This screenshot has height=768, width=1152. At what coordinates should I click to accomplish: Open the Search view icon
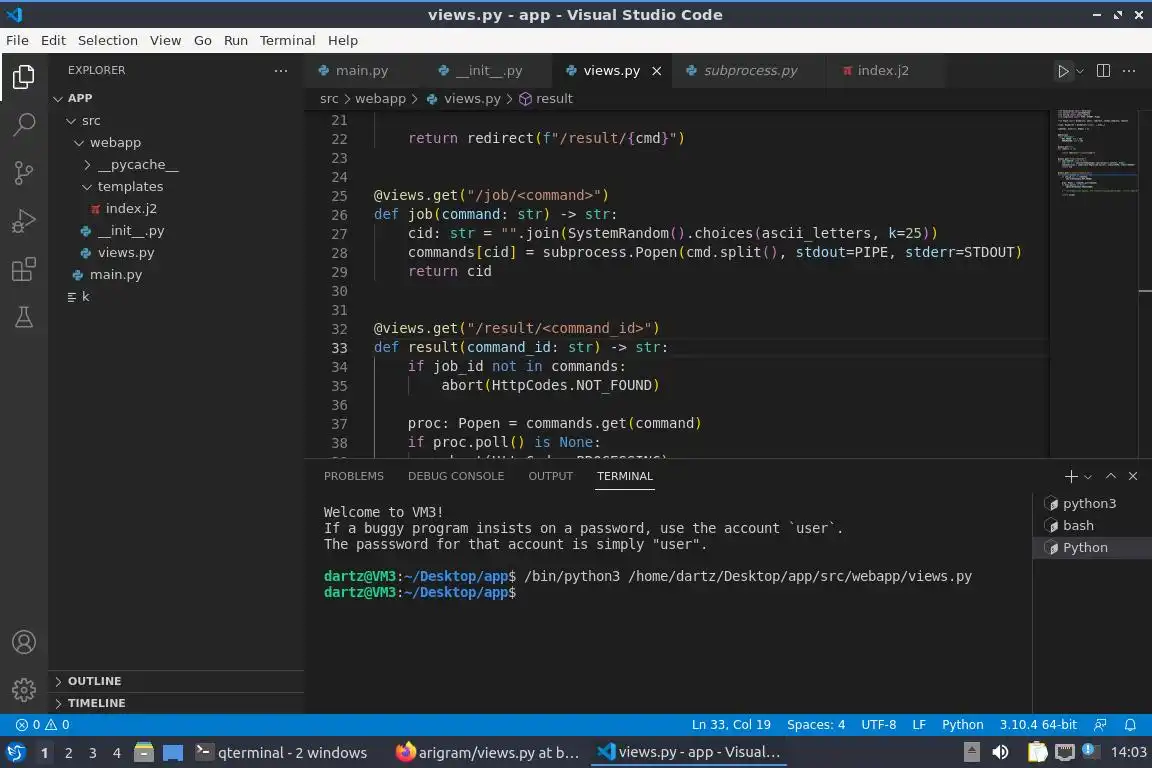point(24,124)
